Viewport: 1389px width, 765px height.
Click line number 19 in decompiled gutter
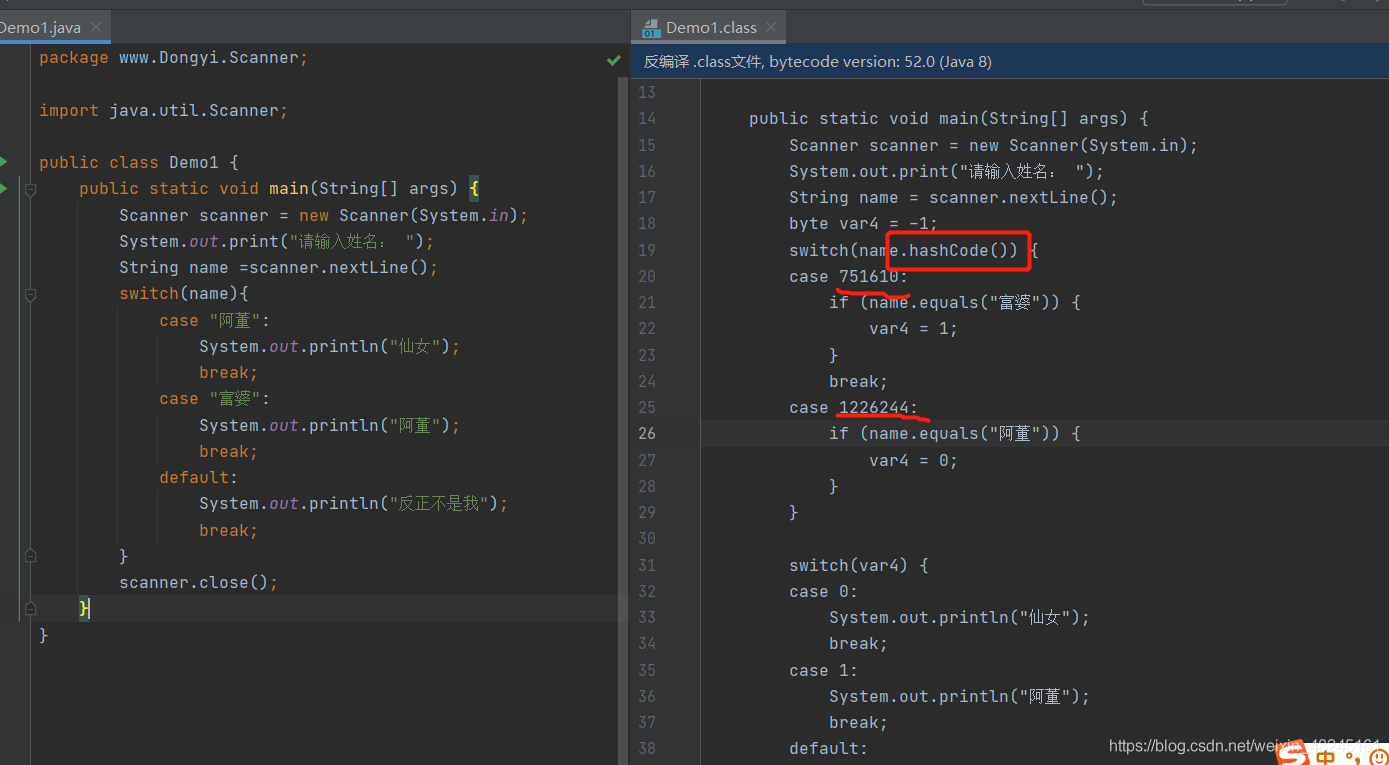pyautogui.click(x=646, y=250)
